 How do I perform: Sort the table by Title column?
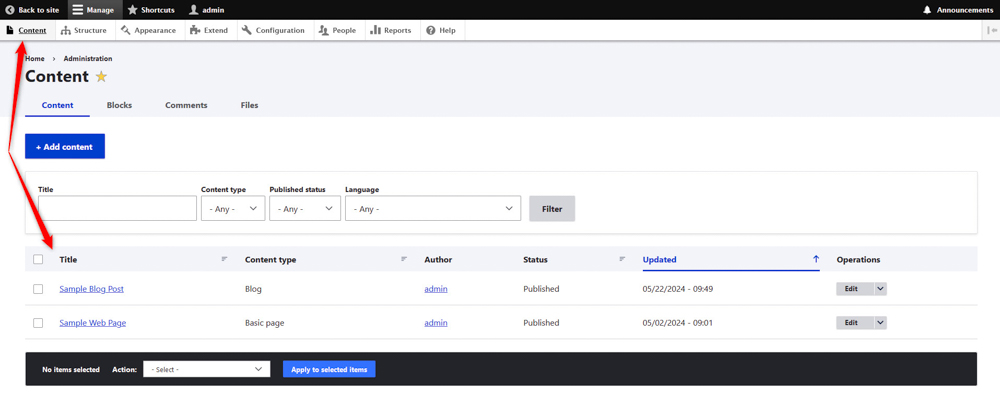pos(68,259)
